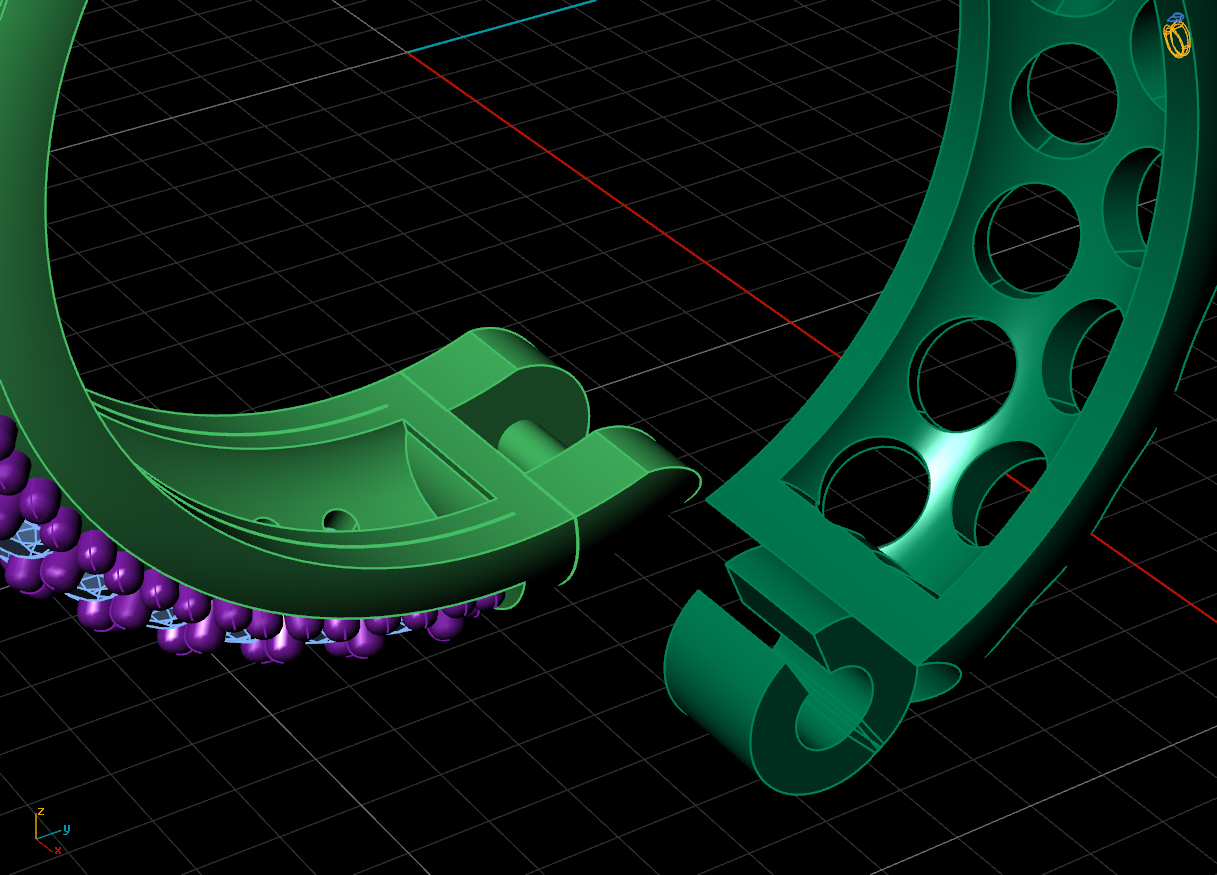Click the cyan Y label on the axis gizmo
The height and width of the screenshot is (875, 1217).
[x=67, y=829]
